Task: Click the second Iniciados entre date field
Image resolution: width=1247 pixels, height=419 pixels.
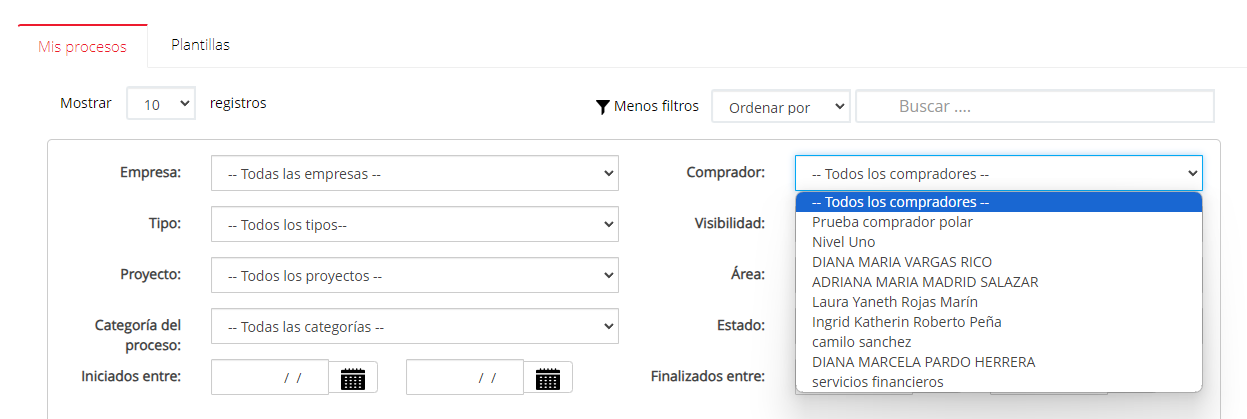Action: coord(465,378)
